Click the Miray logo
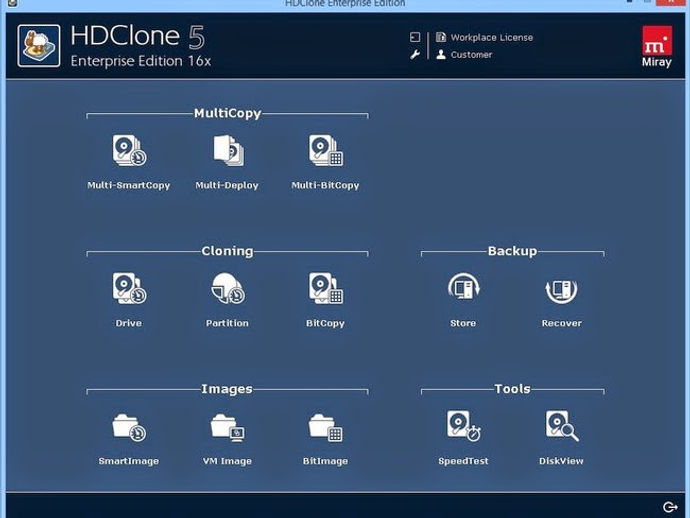 [657, 47]
